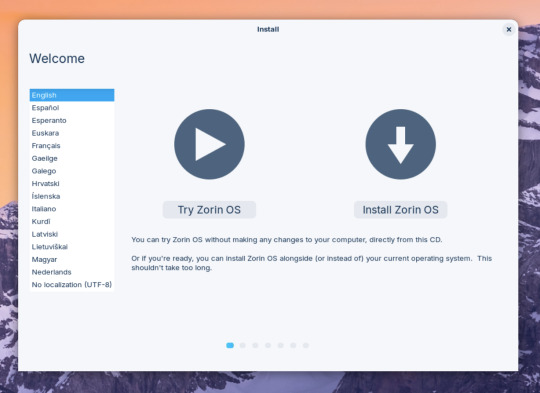Choose Íslenska from the list
This screenshot has height=393, width=540.
coord(72,196)
